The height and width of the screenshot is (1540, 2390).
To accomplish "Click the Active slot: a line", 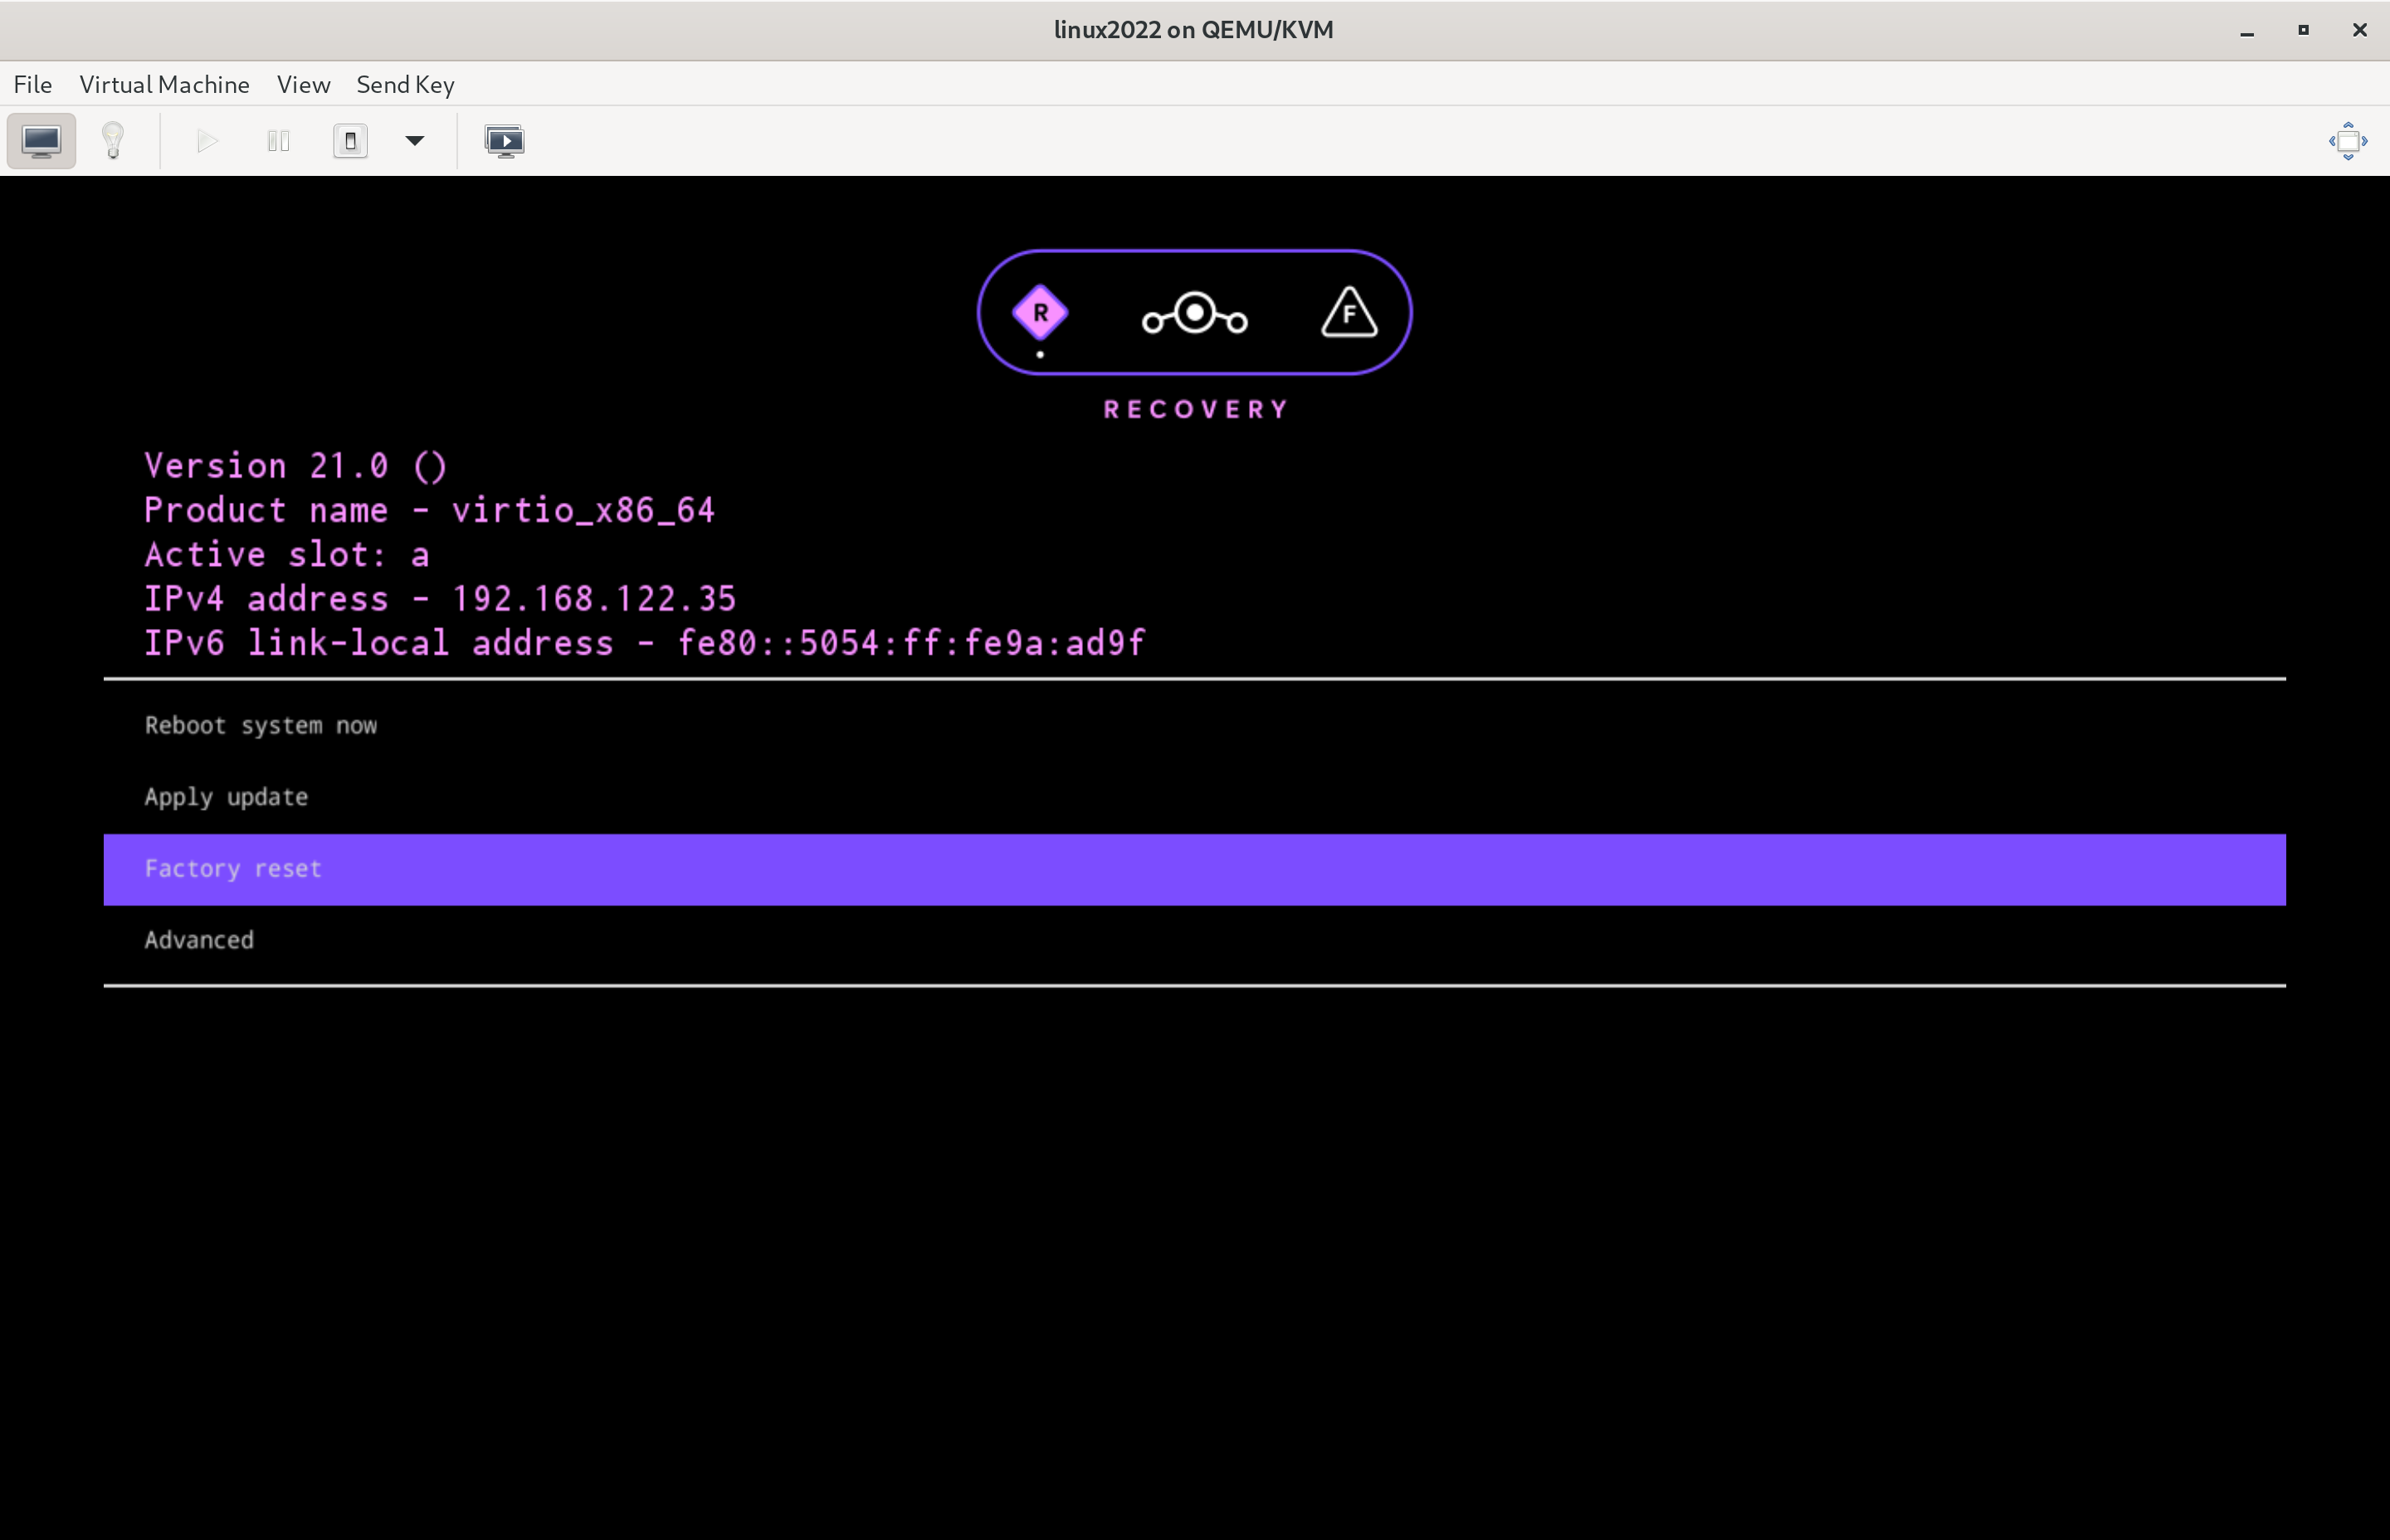I will tap(287, 555).
